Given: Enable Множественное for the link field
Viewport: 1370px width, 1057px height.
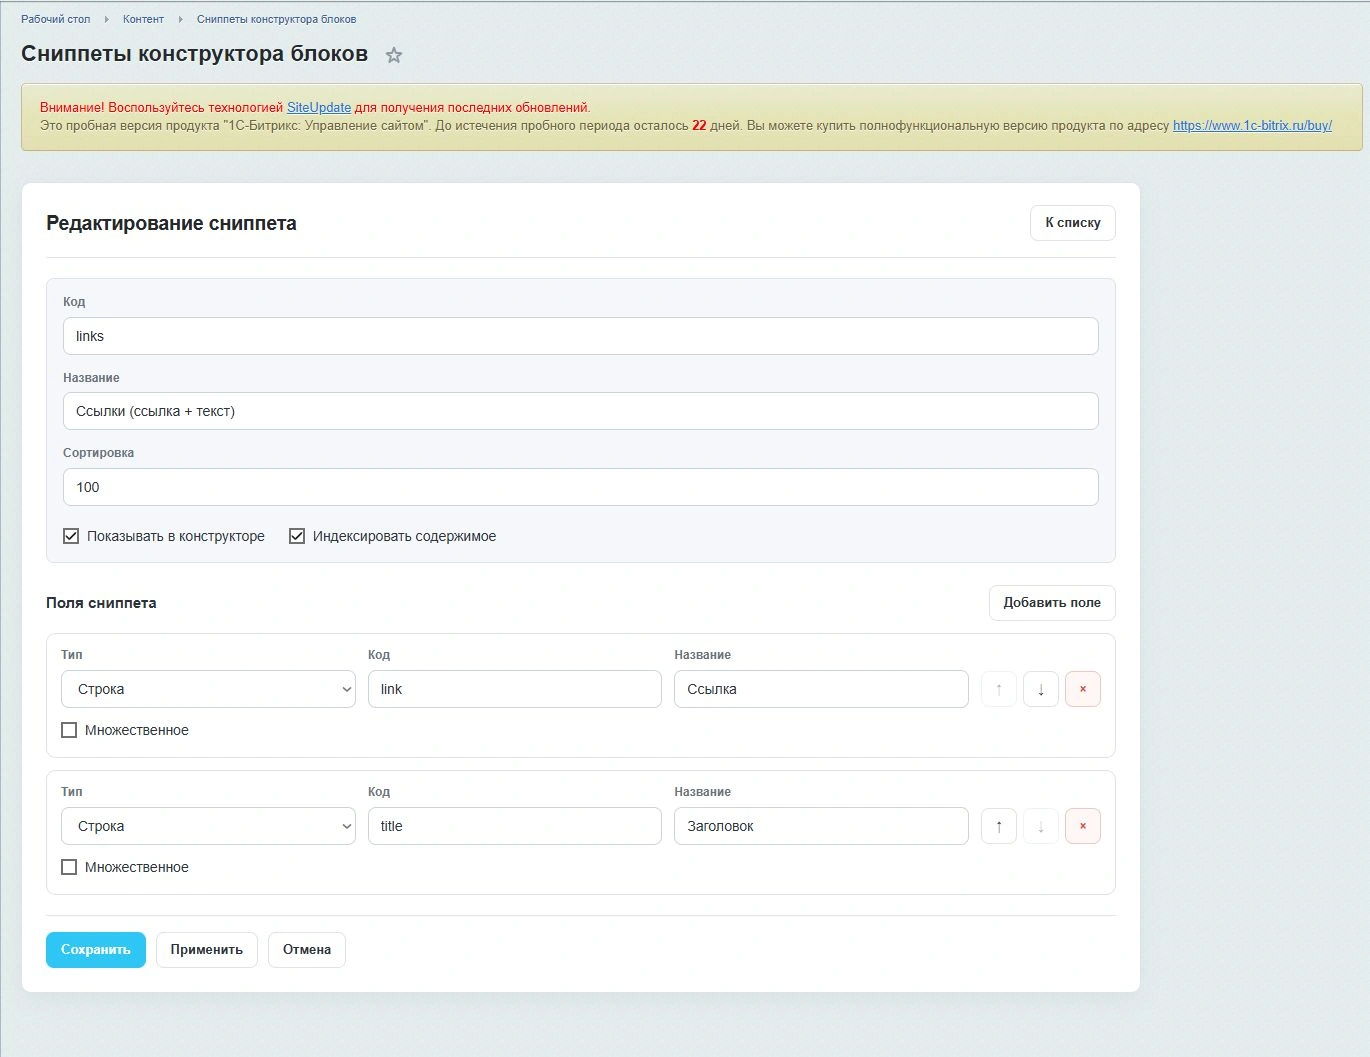Looking at the screenshot, I should (69, 730).
